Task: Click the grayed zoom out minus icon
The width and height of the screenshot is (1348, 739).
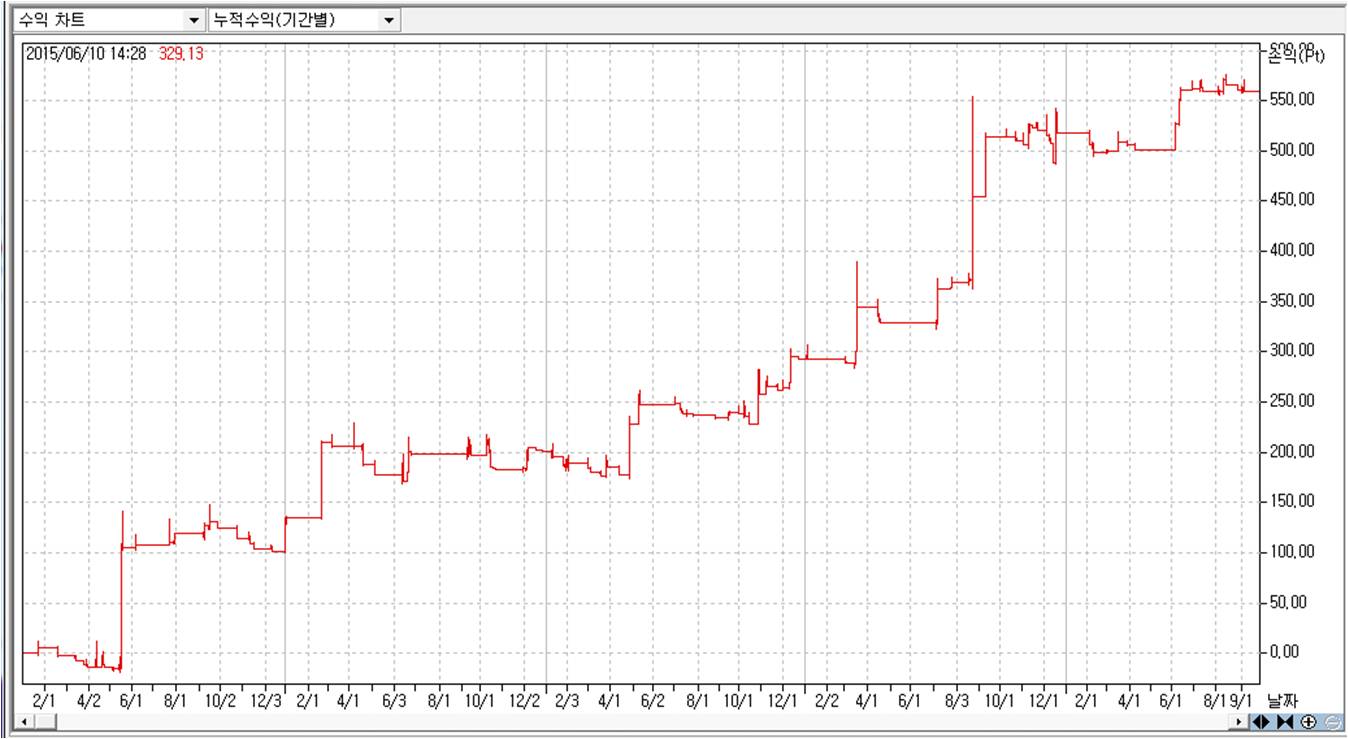Action: point(1334,722)
